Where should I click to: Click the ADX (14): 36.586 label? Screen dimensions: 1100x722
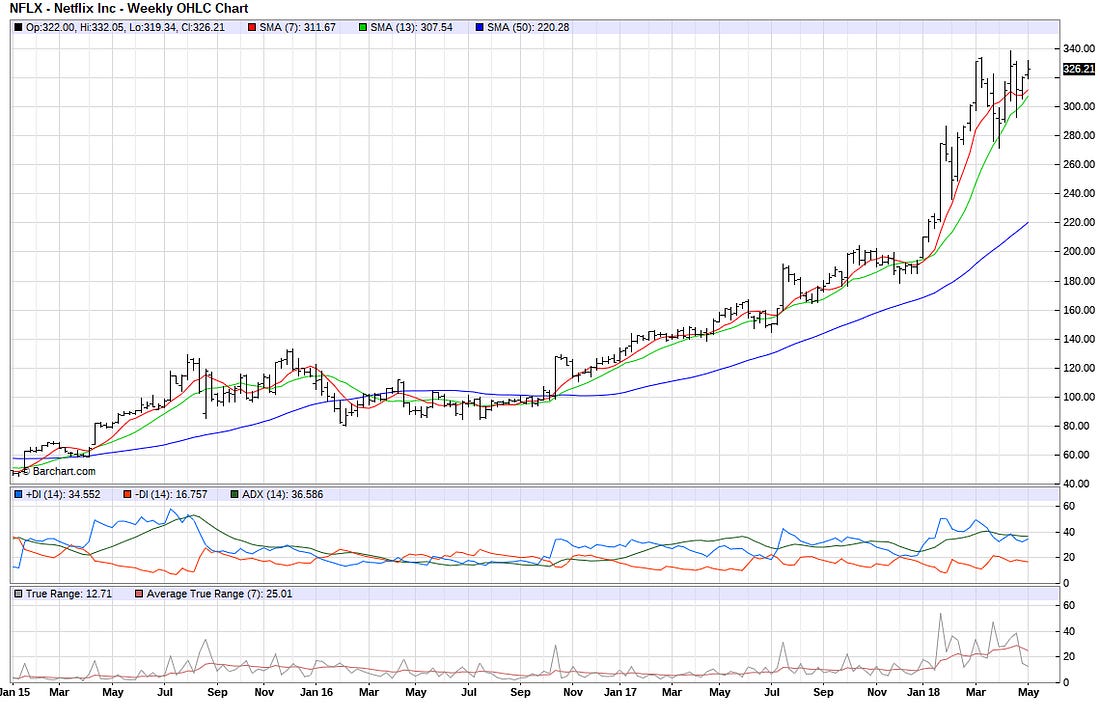[283, 495]
